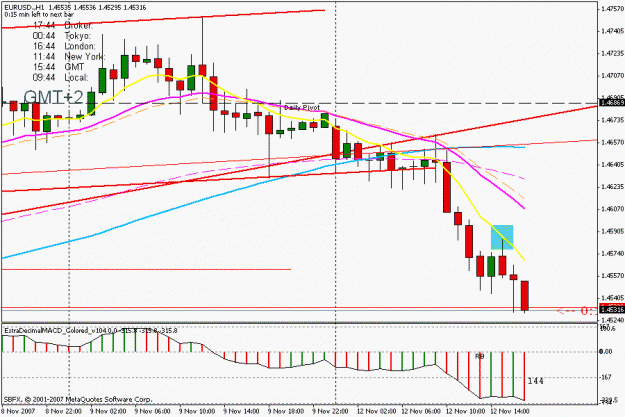Select the 00:44 Tokyo clock line

coord(62,36)
